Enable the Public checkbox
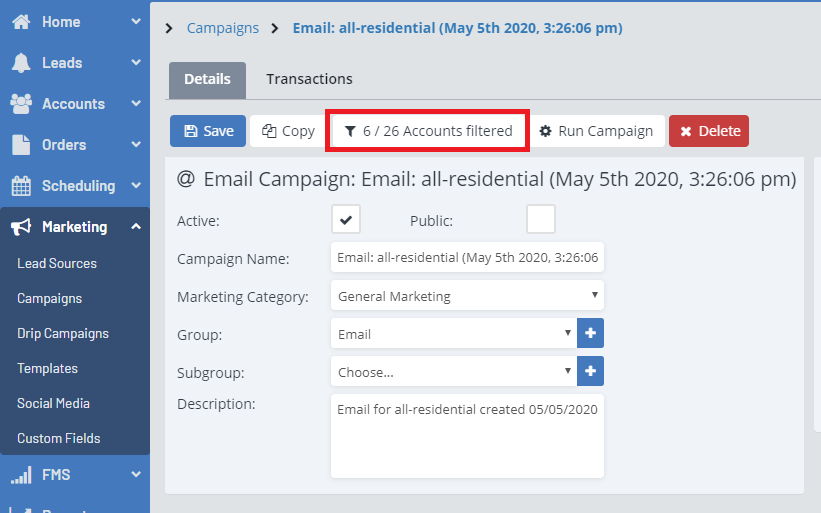This screenshot has height=513, width=821. pyautogui.click(x=541, y=219)
